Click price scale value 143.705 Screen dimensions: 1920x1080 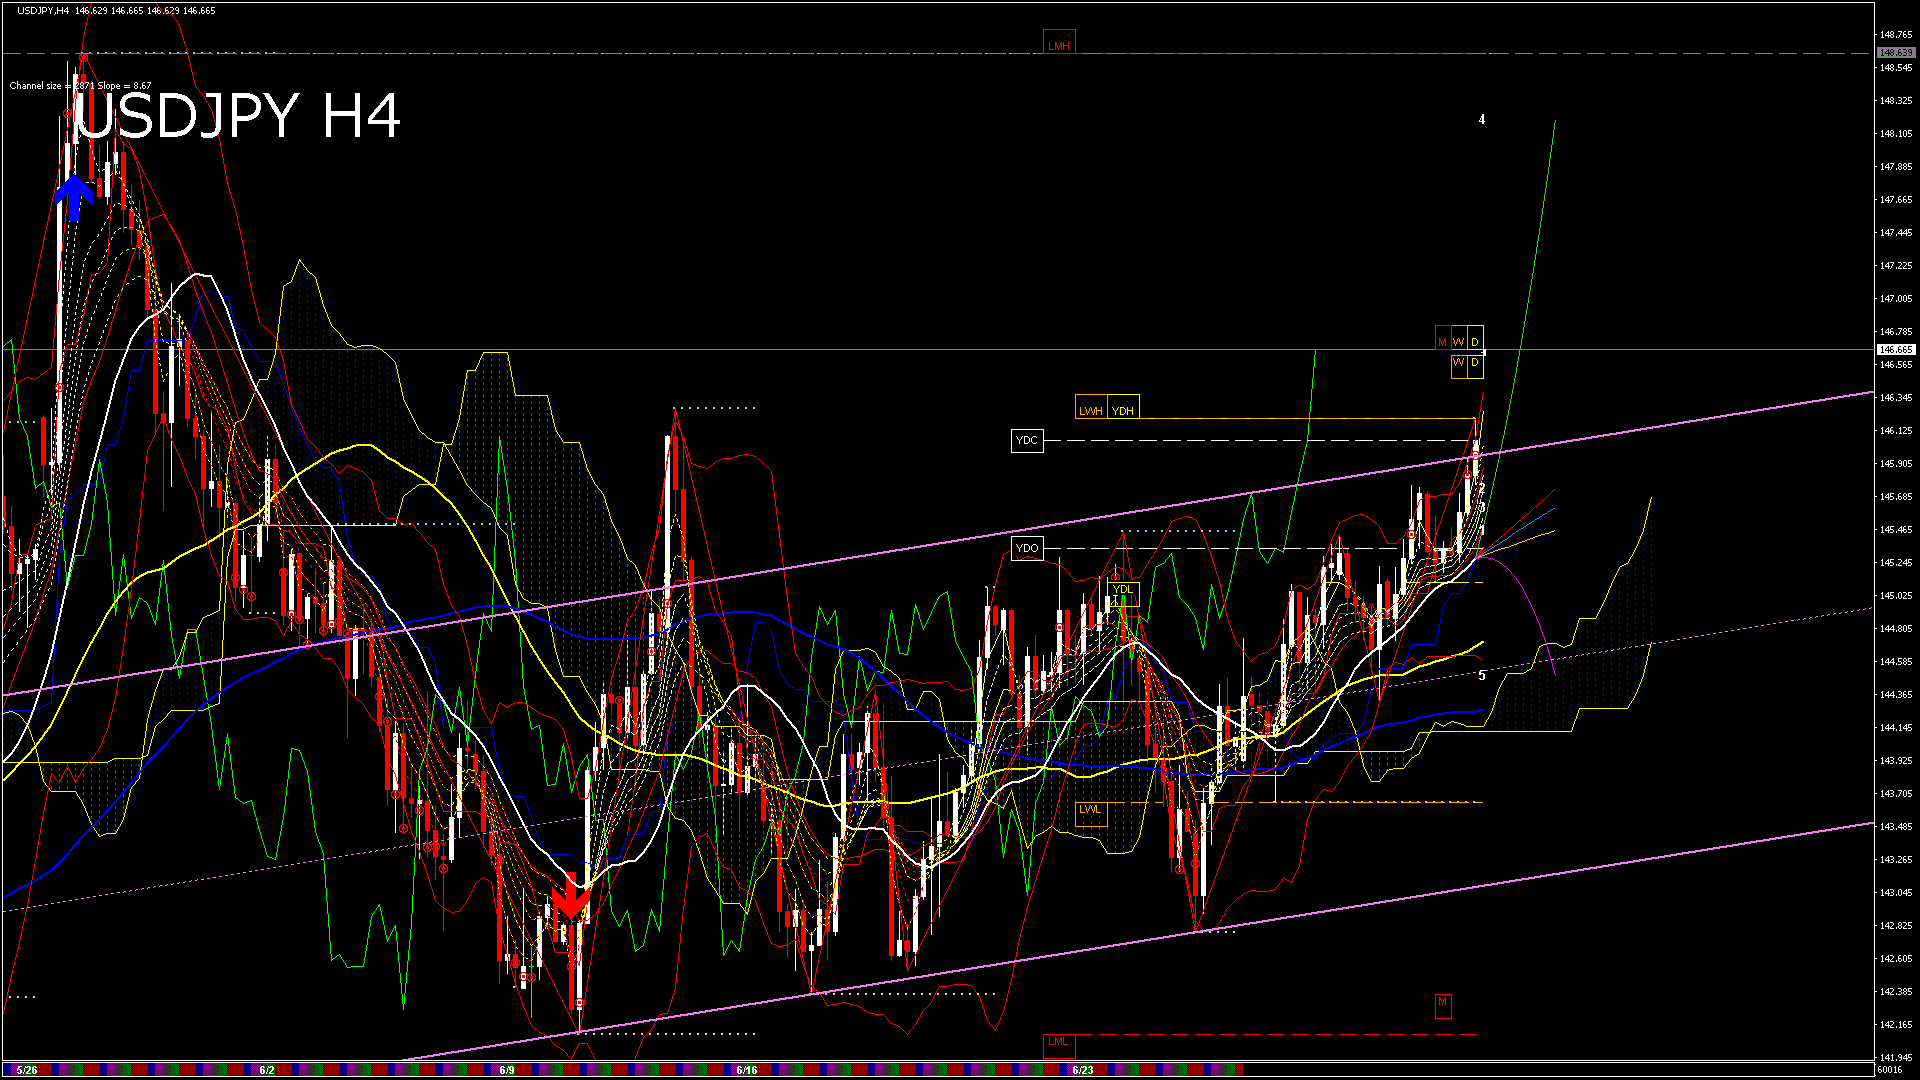click(1896, 794)
